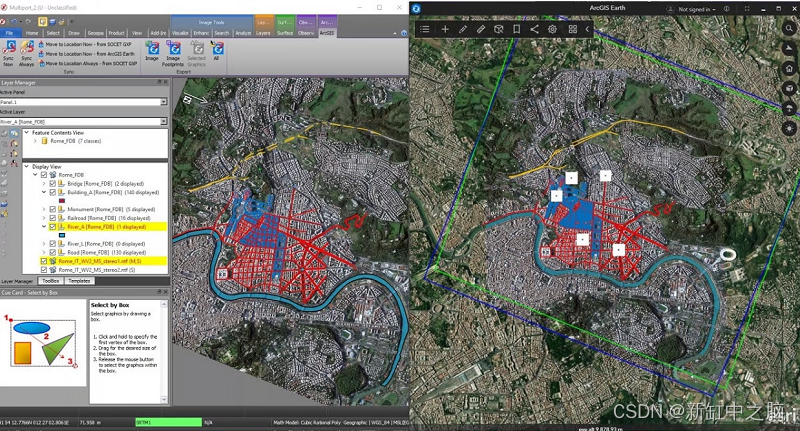Switch to the Templates panel tab

pos(79,281)
